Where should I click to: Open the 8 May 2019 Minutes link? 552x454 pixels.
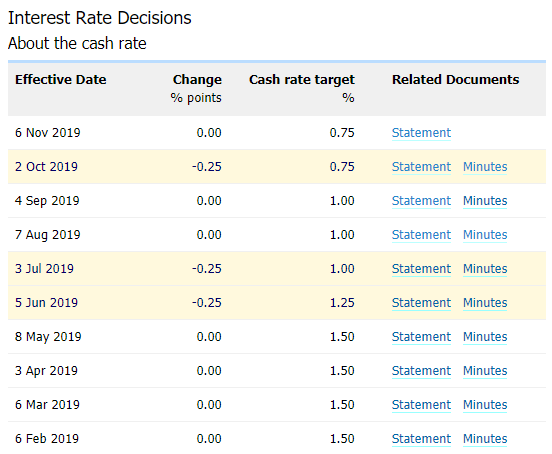point(485,337)
